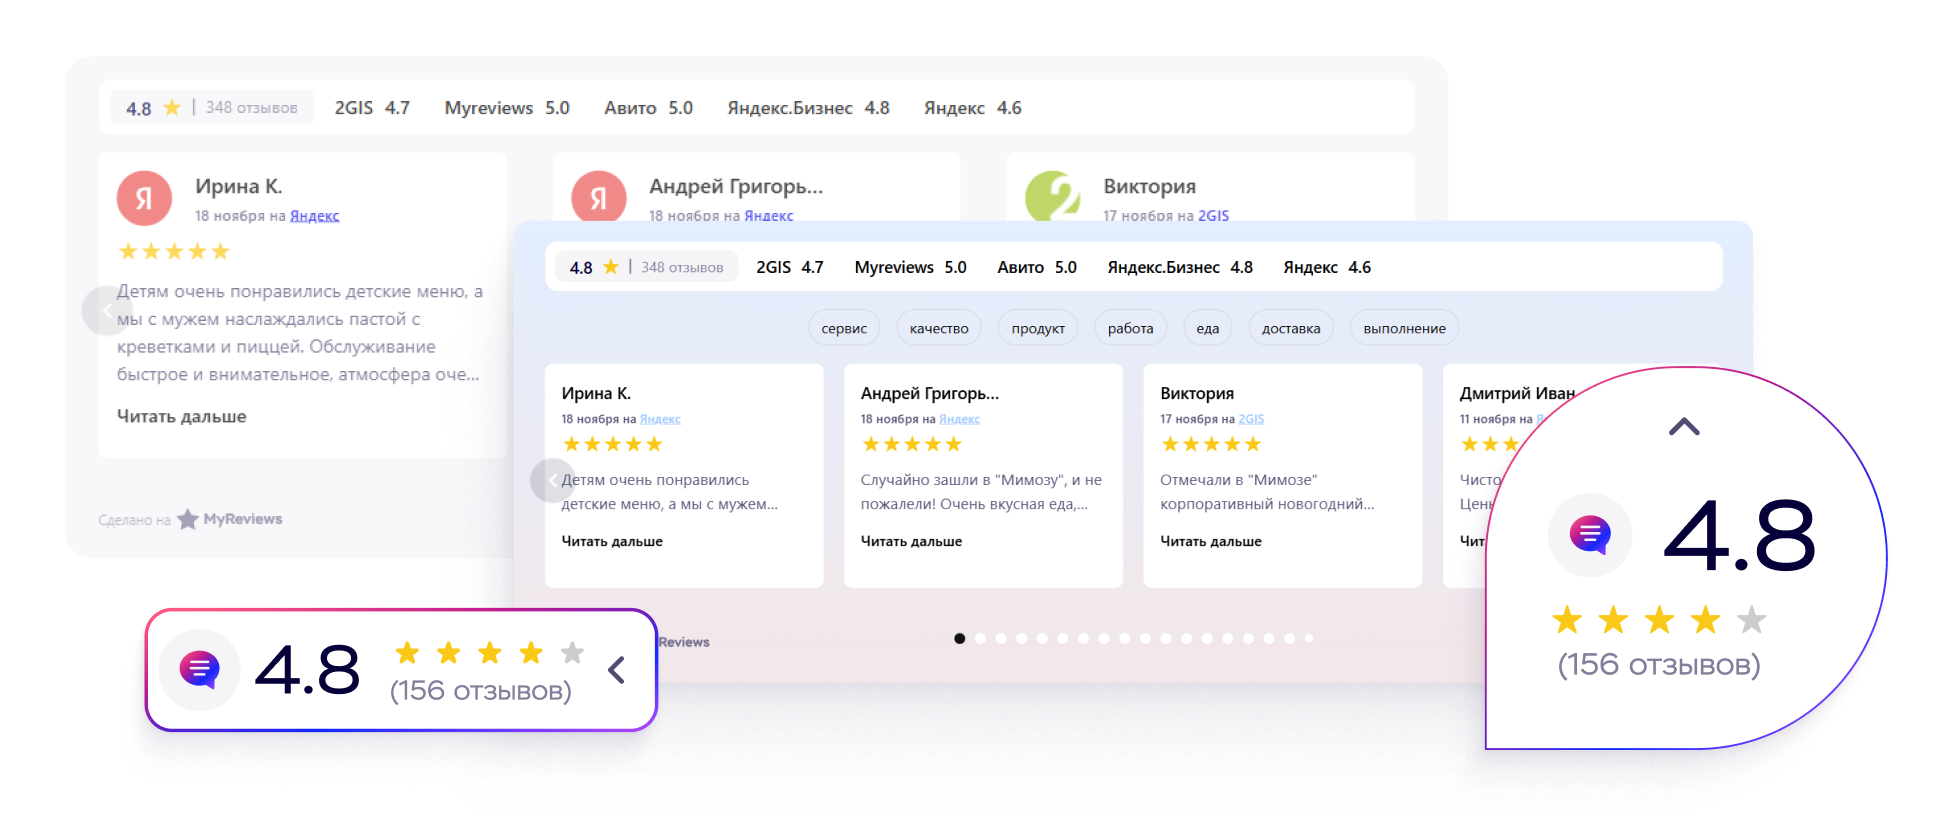Open Яндекс link under Ирина К. in back widget

click(314, 216)
